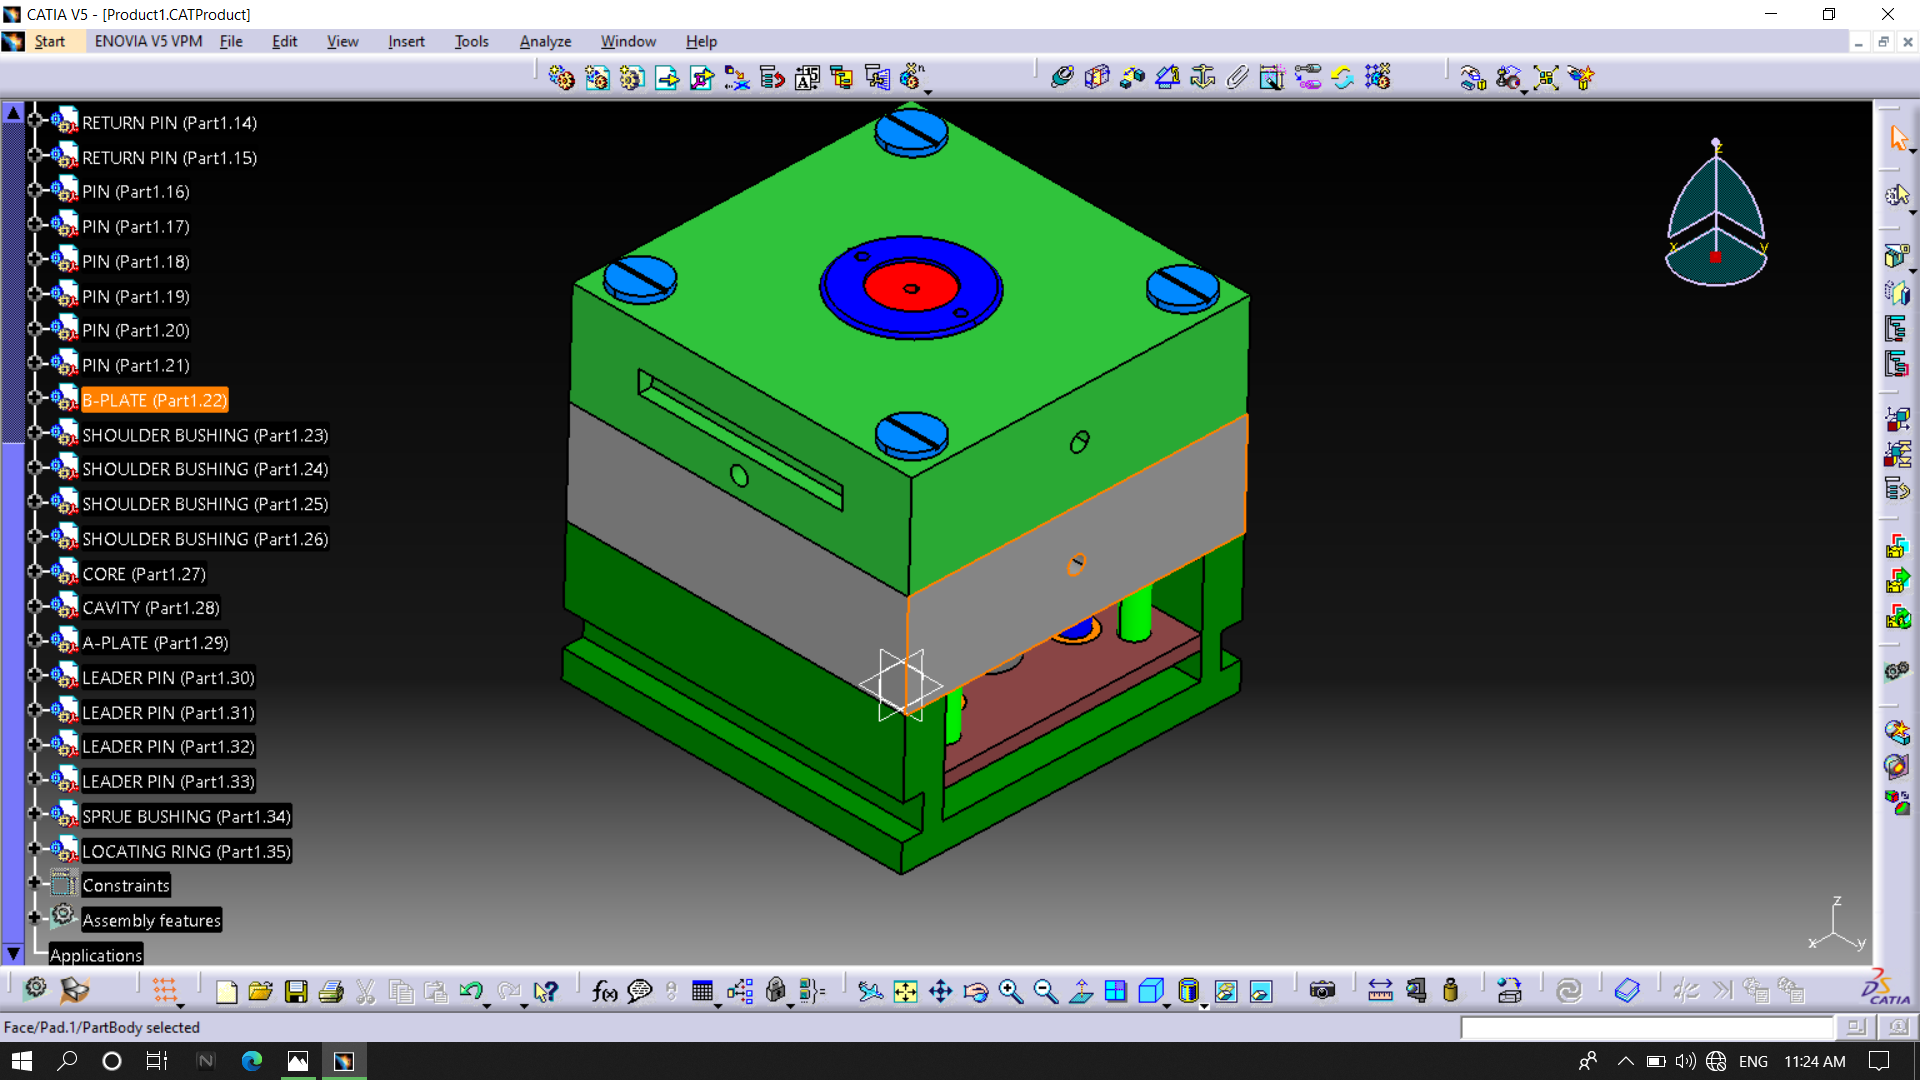Click the Undo arrow icon

point(471,991)
